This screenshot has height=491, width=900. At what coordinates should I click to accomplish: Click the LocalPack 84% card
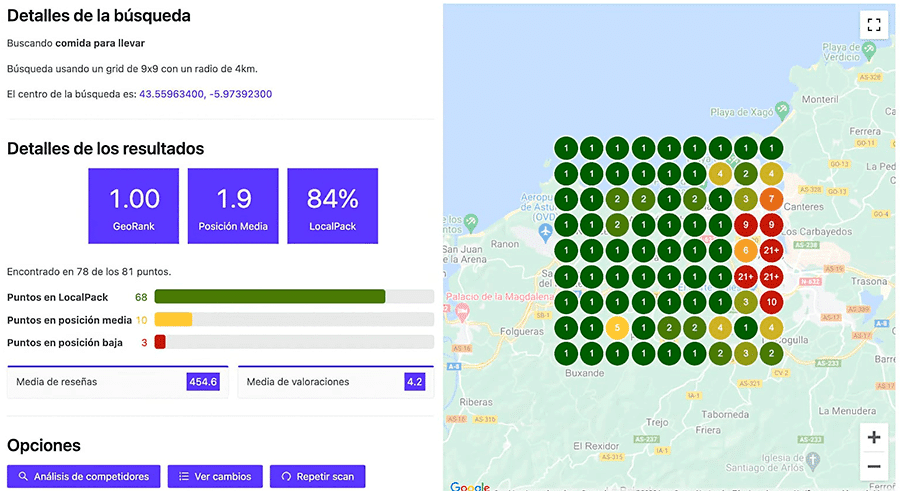pos(332,206)
